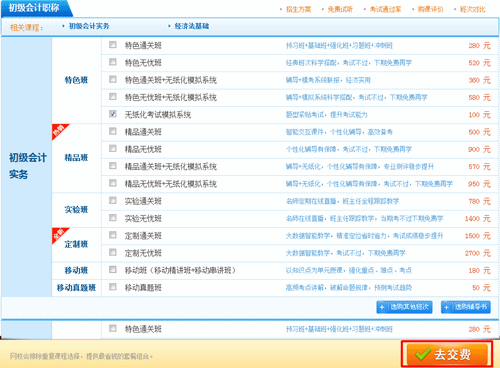Click description 大数据智能教学，考试不过，下期免费再学
The width and height of the screenshot is (500, 368).
tap(346, 253)
